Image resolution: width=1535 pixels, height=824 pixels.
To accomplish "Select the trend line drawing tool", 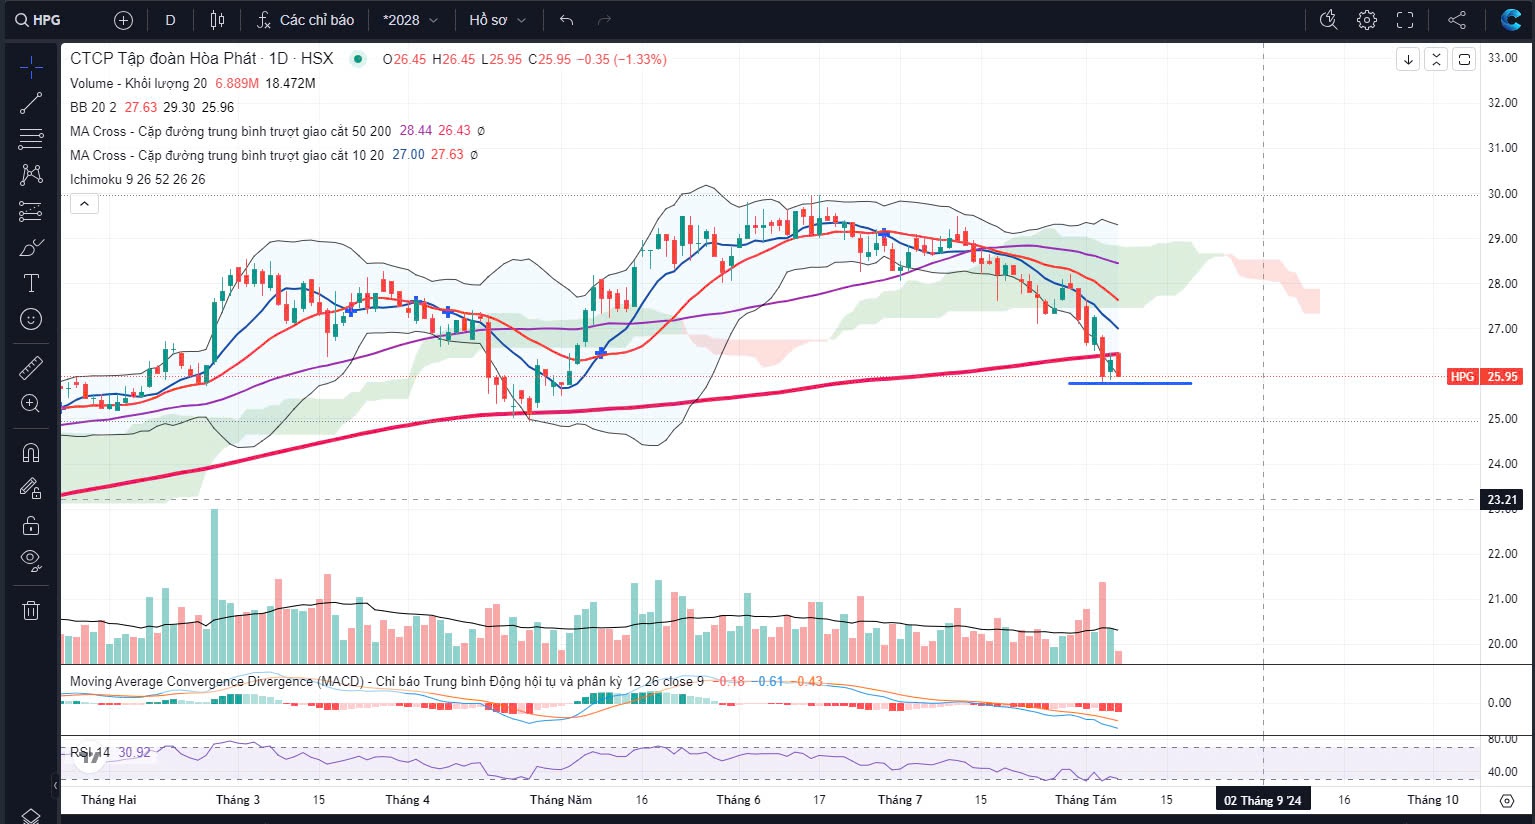I will [x=31, y=102].
